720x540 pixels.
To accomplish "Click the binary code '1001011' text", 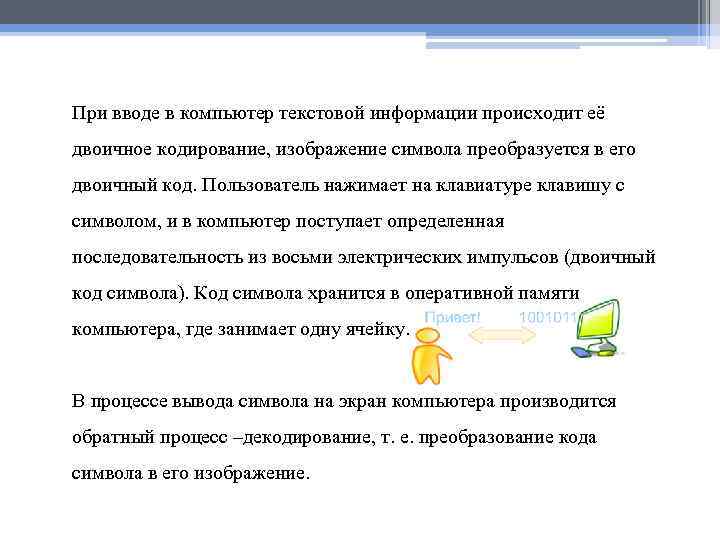I will (x=548, y=317).
